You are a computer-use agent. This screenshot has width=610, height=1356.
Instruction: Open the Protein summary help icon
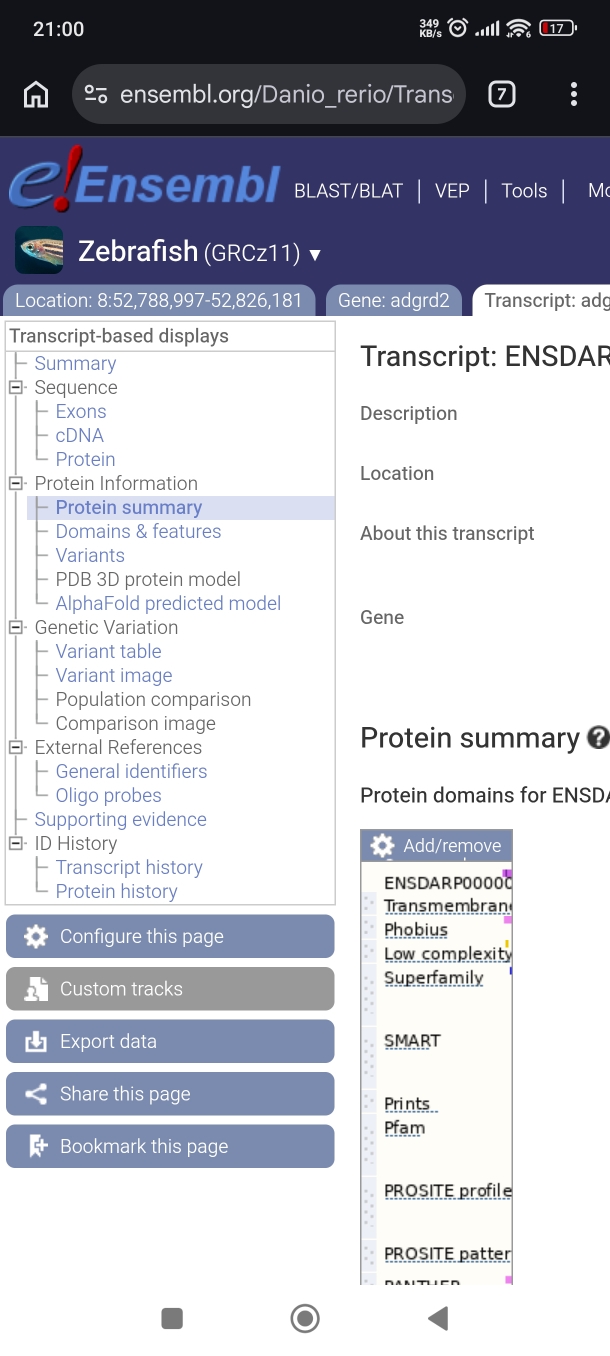(x=598, y=738)
